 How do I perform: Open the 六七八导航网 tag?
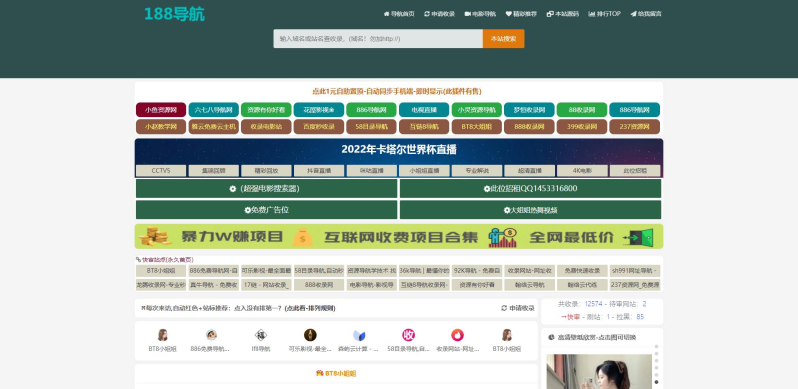(214, 110)
